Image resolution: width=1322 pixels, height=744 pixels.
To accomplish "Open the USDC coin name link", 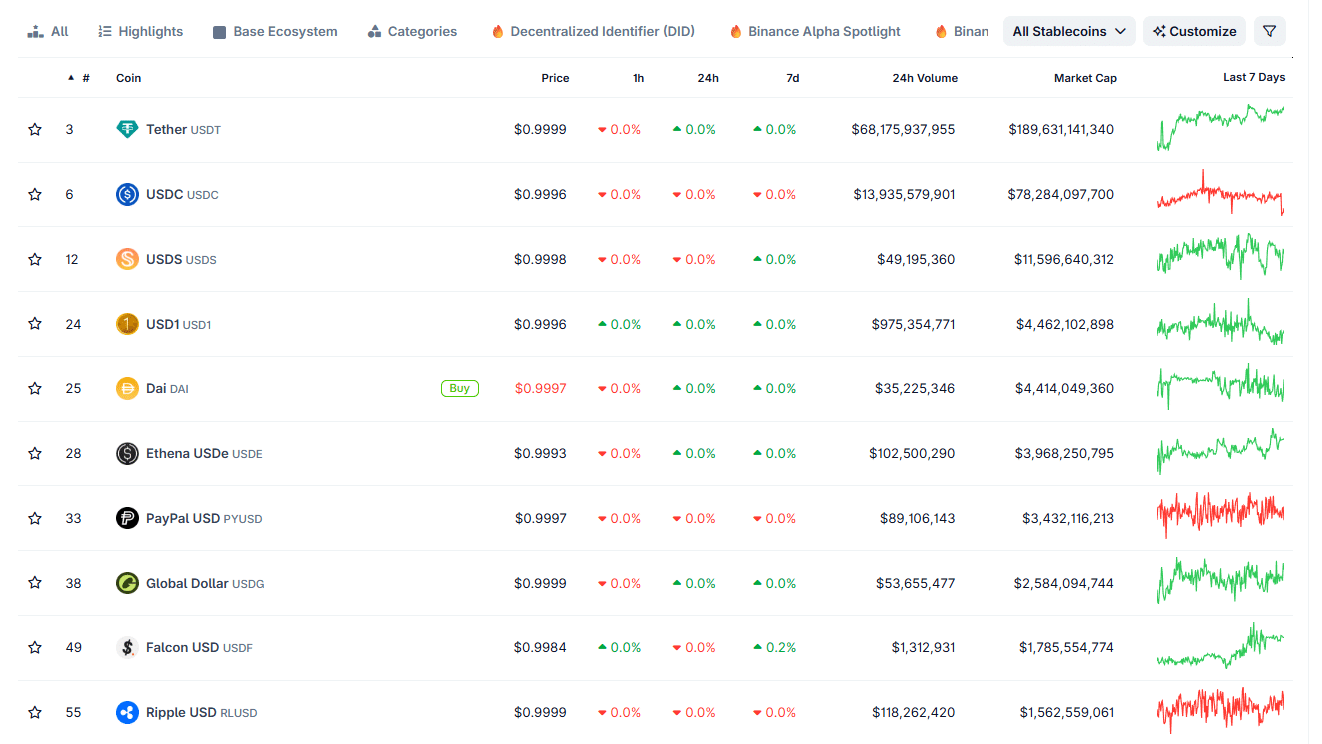I will (x=182, y=195).
